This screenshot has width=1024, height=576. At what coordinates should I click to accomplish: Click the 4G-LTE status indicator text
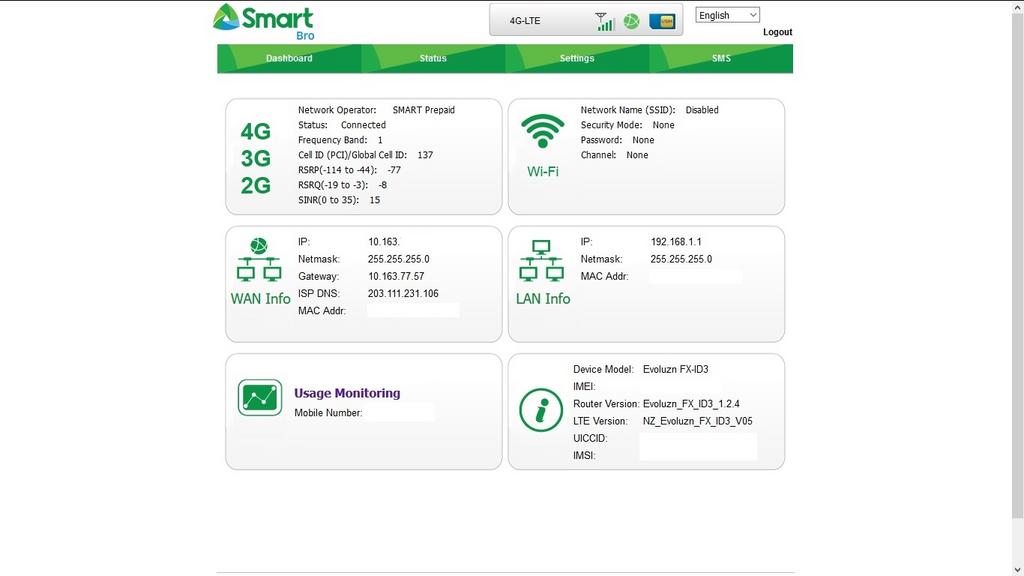525,21
